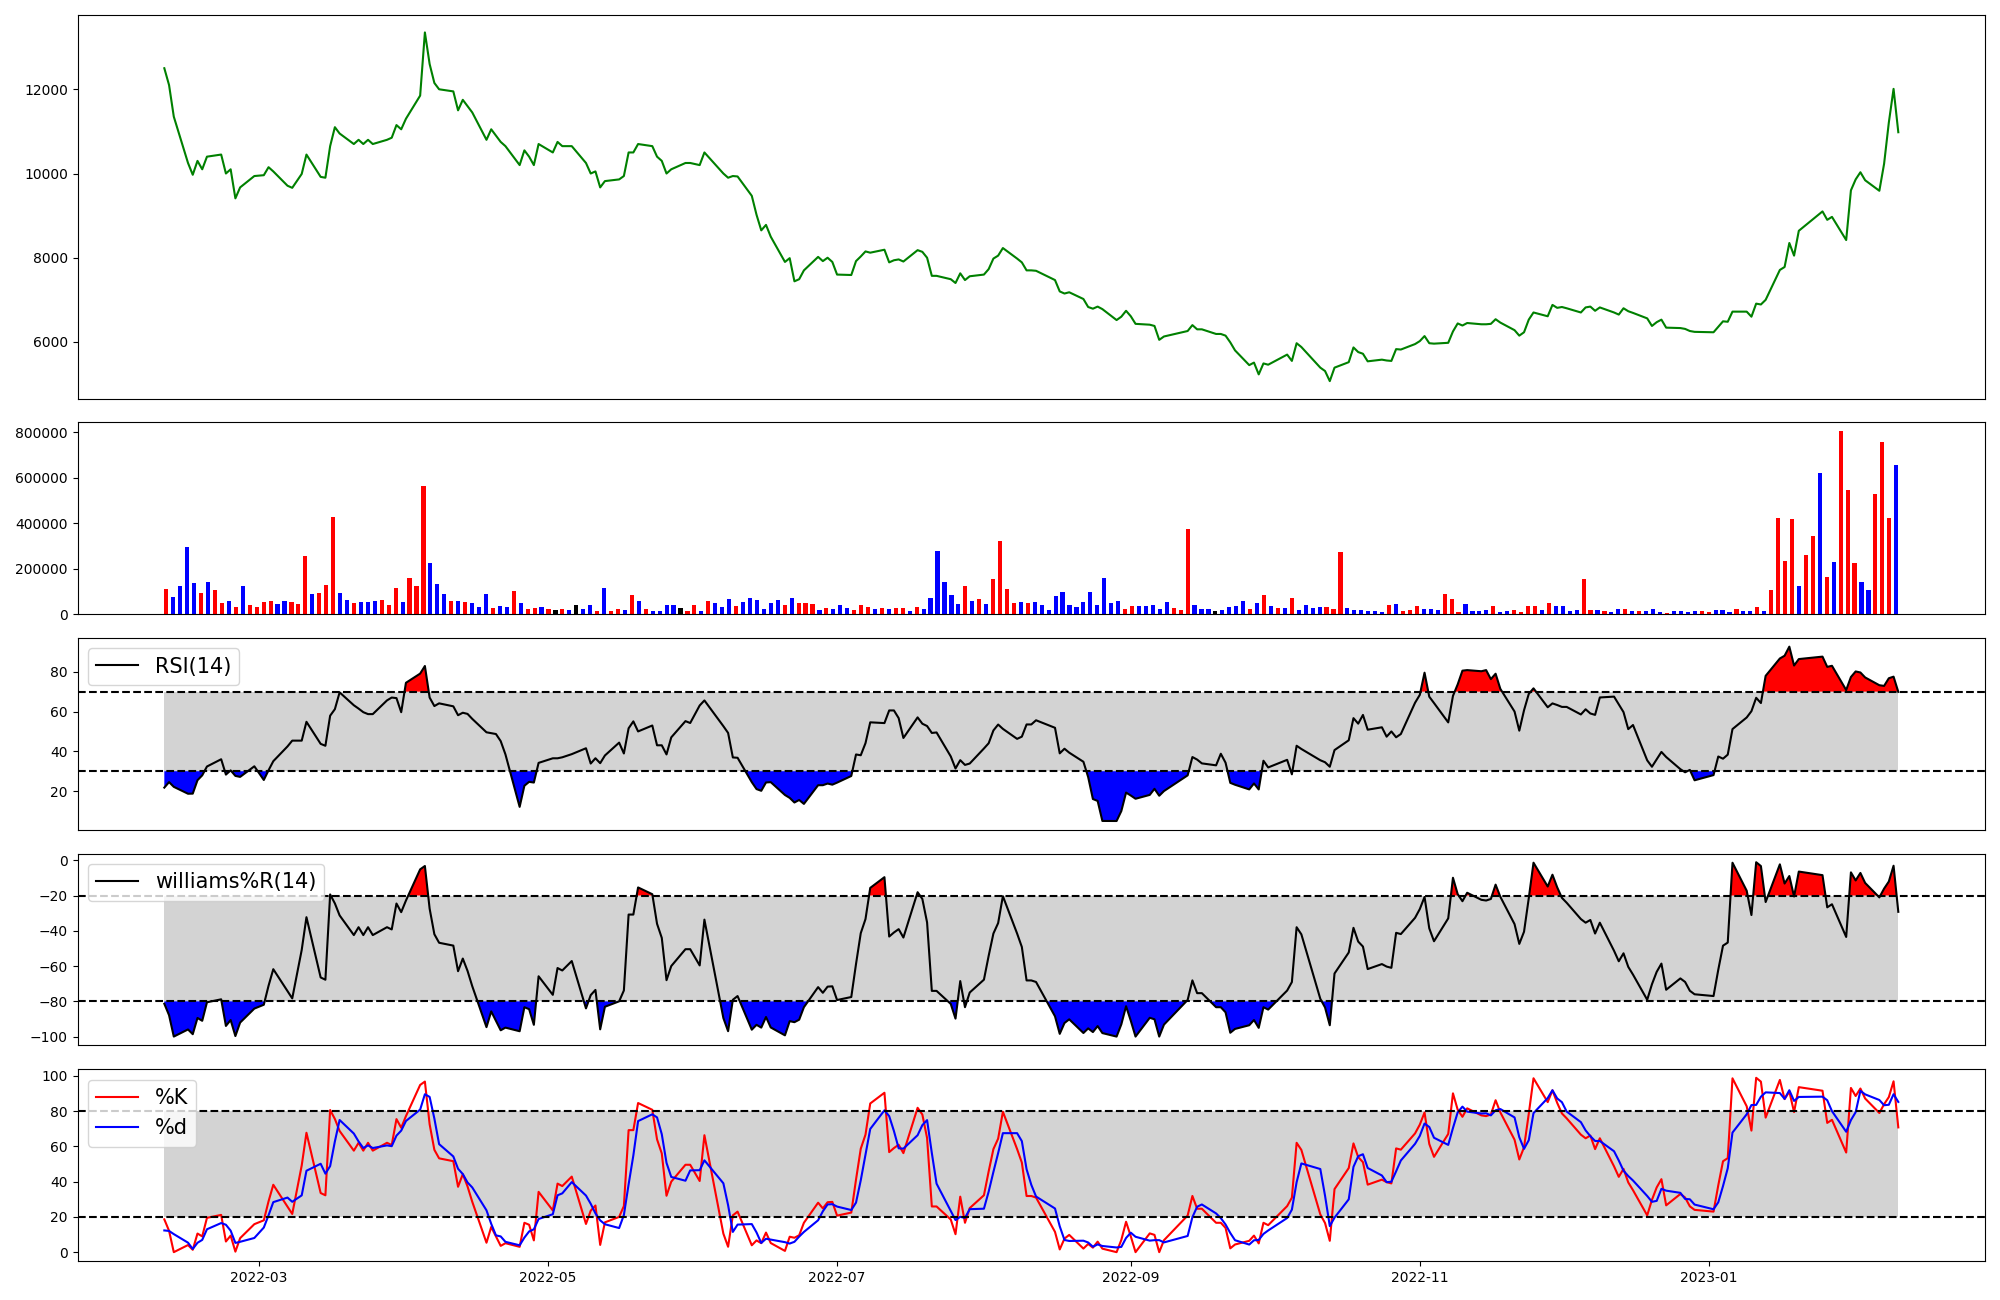
Task: Click the williams%R(14) legend label
Action: (x=235, y=881)
